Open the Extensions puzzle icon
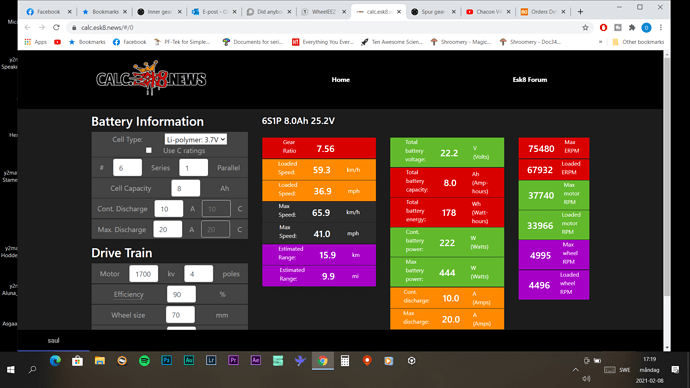Viewport: 690px width, 388px height. [632, 27]
